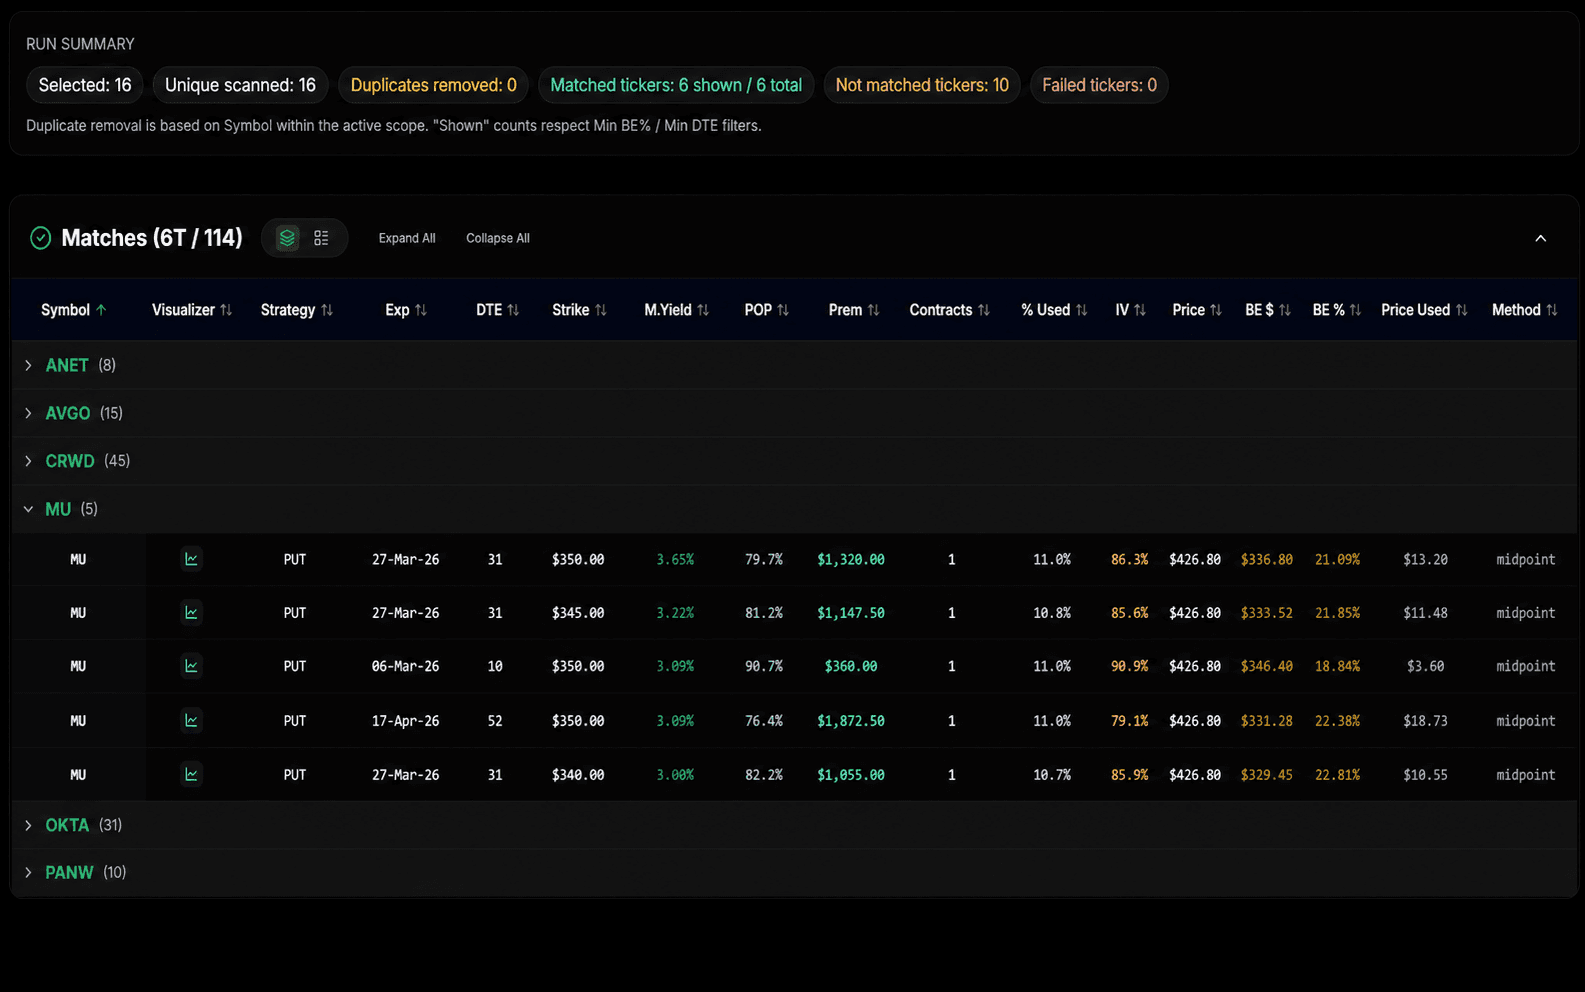Sort table by Symbol column arrow
The width and height of the screenshot is (1585, 992).
(101, 310)
